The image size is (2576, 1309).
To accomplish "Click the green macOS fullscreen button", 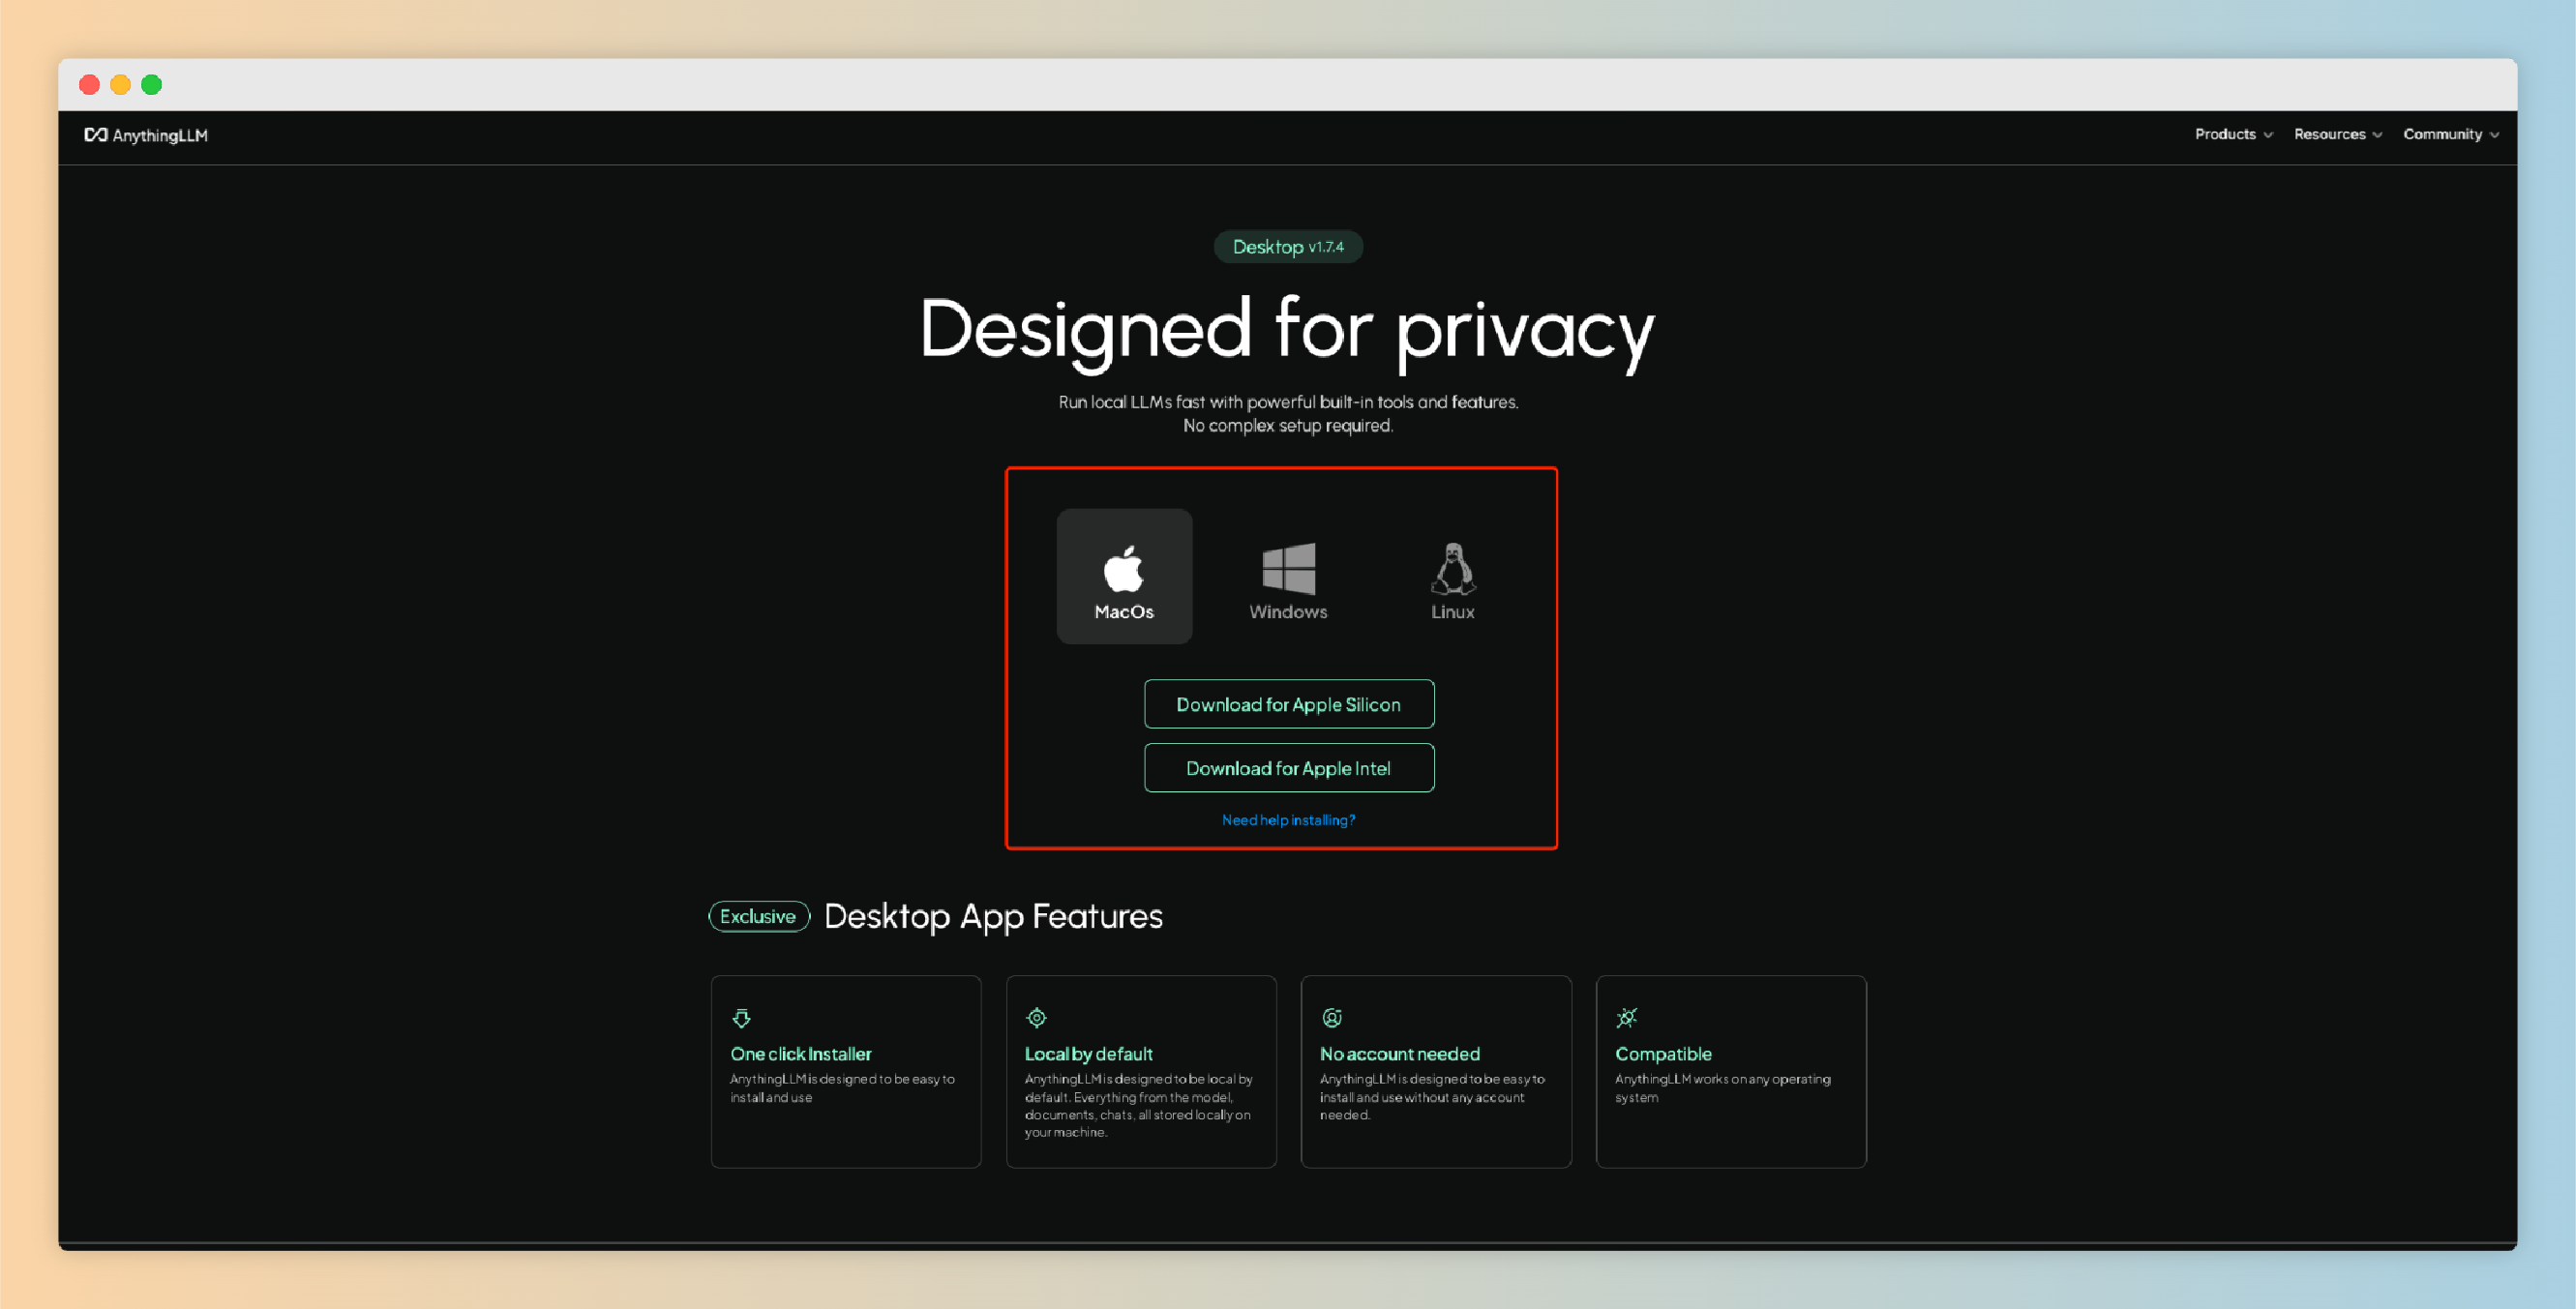I will (x=151, y=85).
